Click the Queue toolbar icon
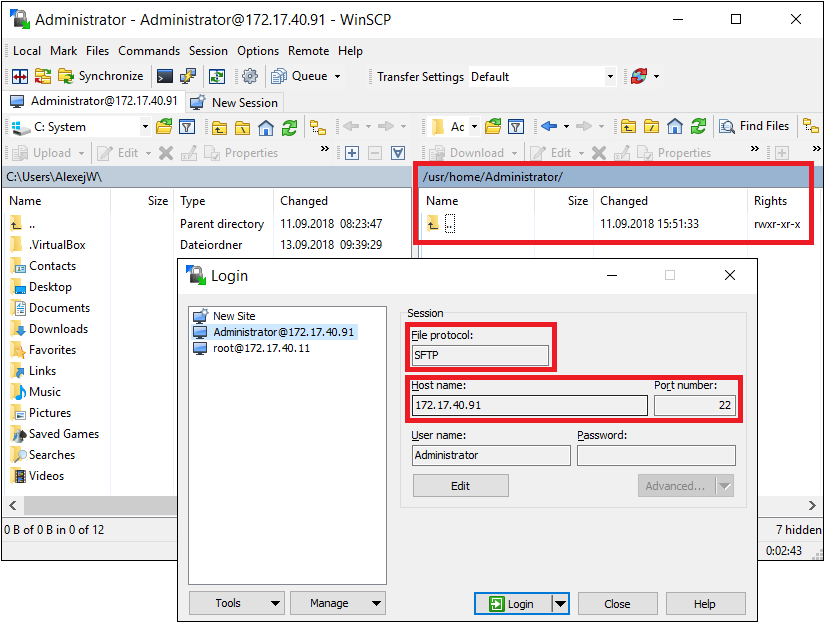The width and height of the screenshot is (825, 623). pyautogui.click(x=278, y=76)
